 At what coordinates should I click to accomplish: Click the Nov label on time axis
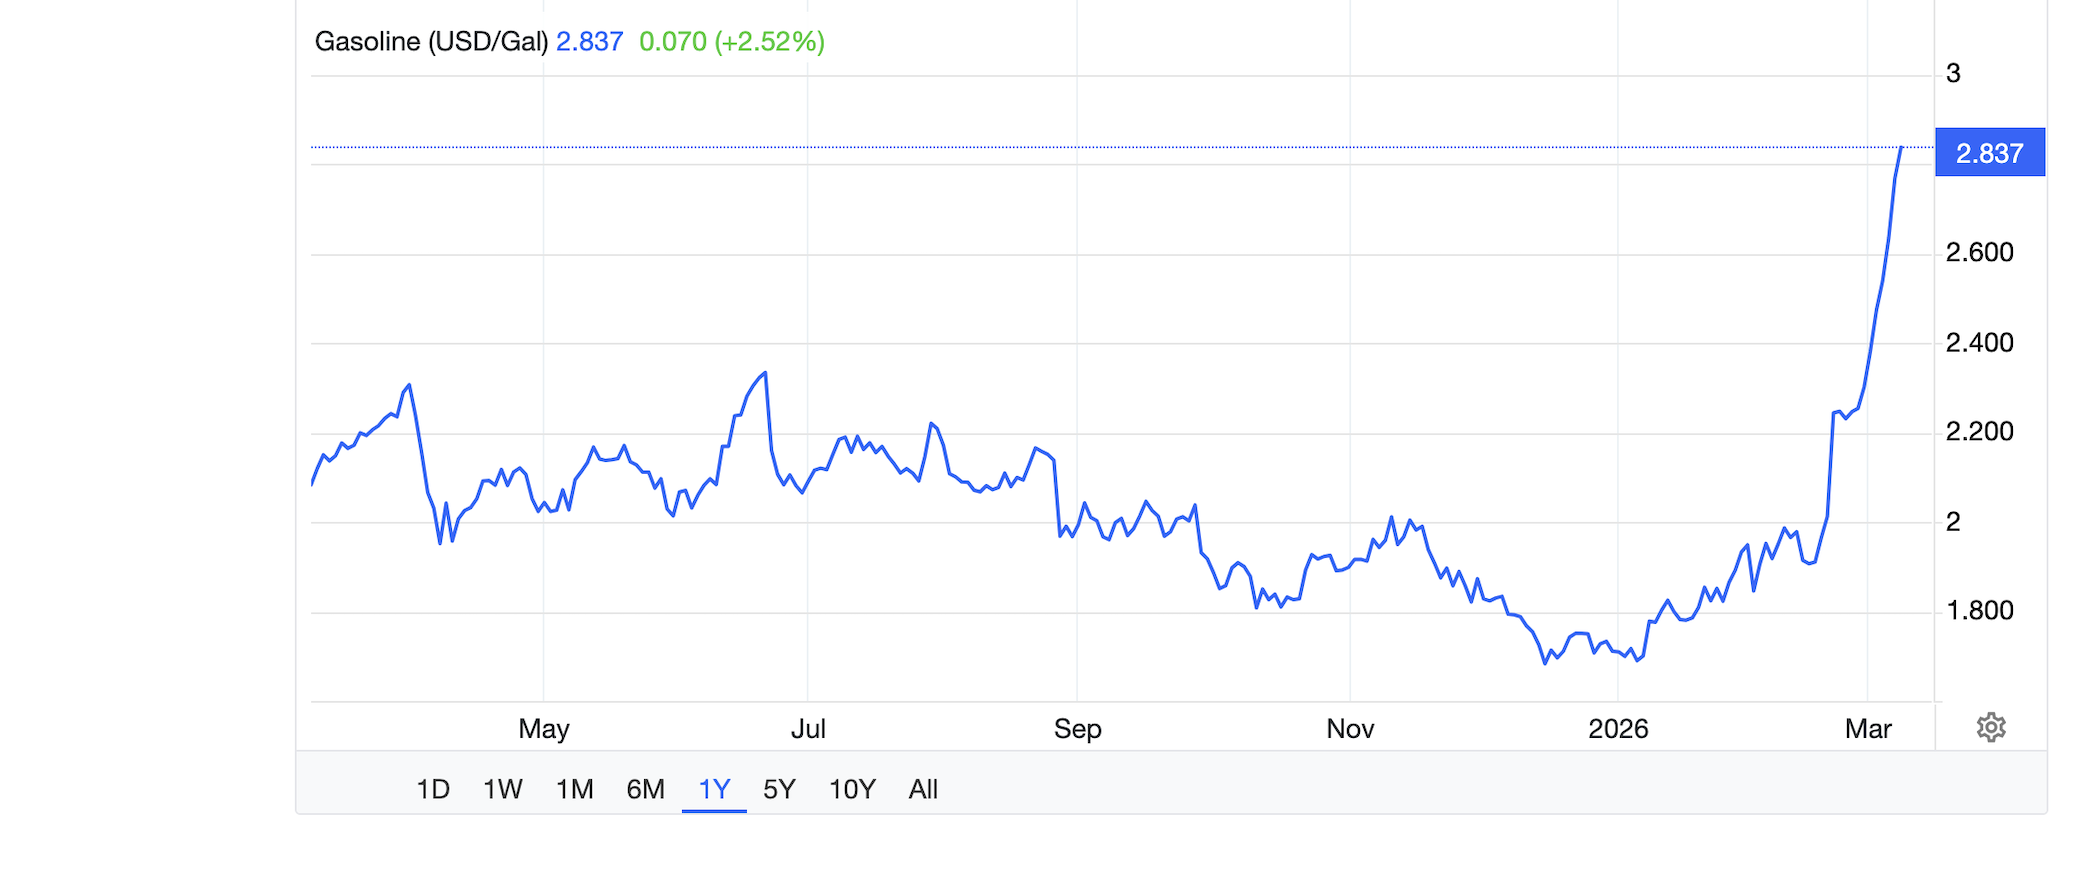1350,729
